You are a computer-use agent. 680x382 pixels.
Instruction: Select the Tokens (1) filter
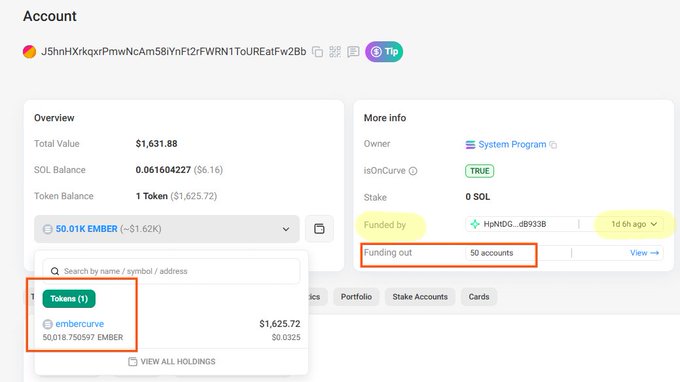coord(69,299)
